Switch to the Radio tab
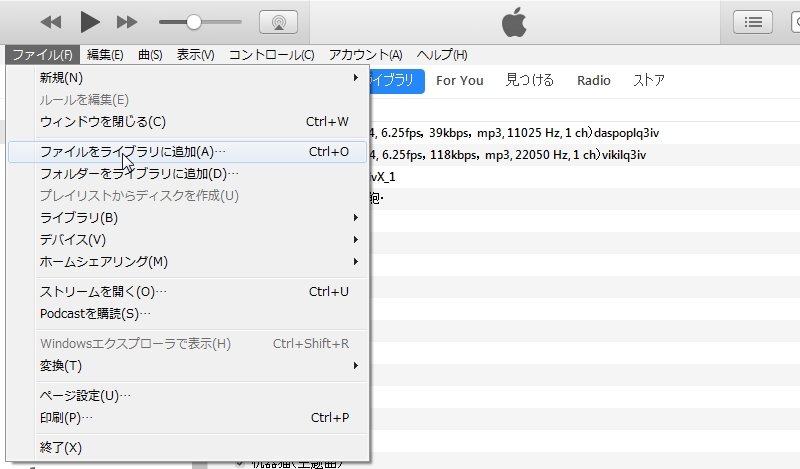Screen dimensions: 800x469 [x=593, y=81]
